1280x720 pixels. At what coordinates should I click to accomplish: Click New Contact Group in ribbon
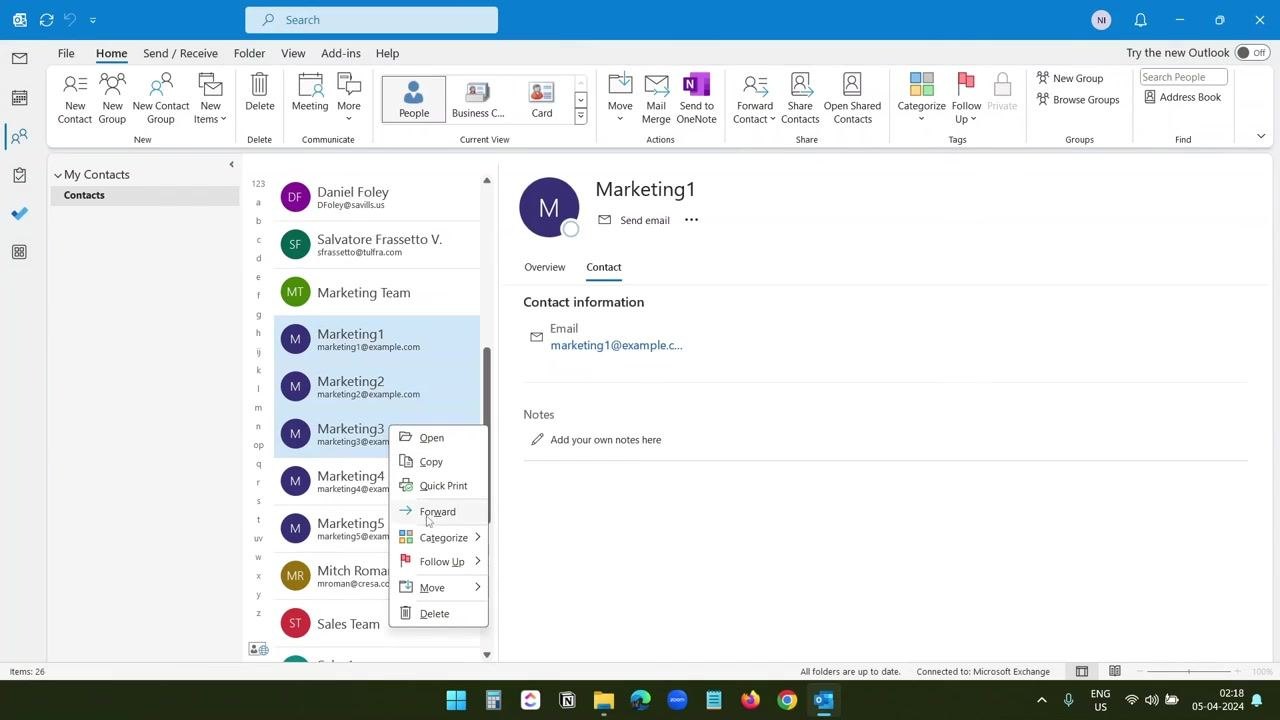161,99
